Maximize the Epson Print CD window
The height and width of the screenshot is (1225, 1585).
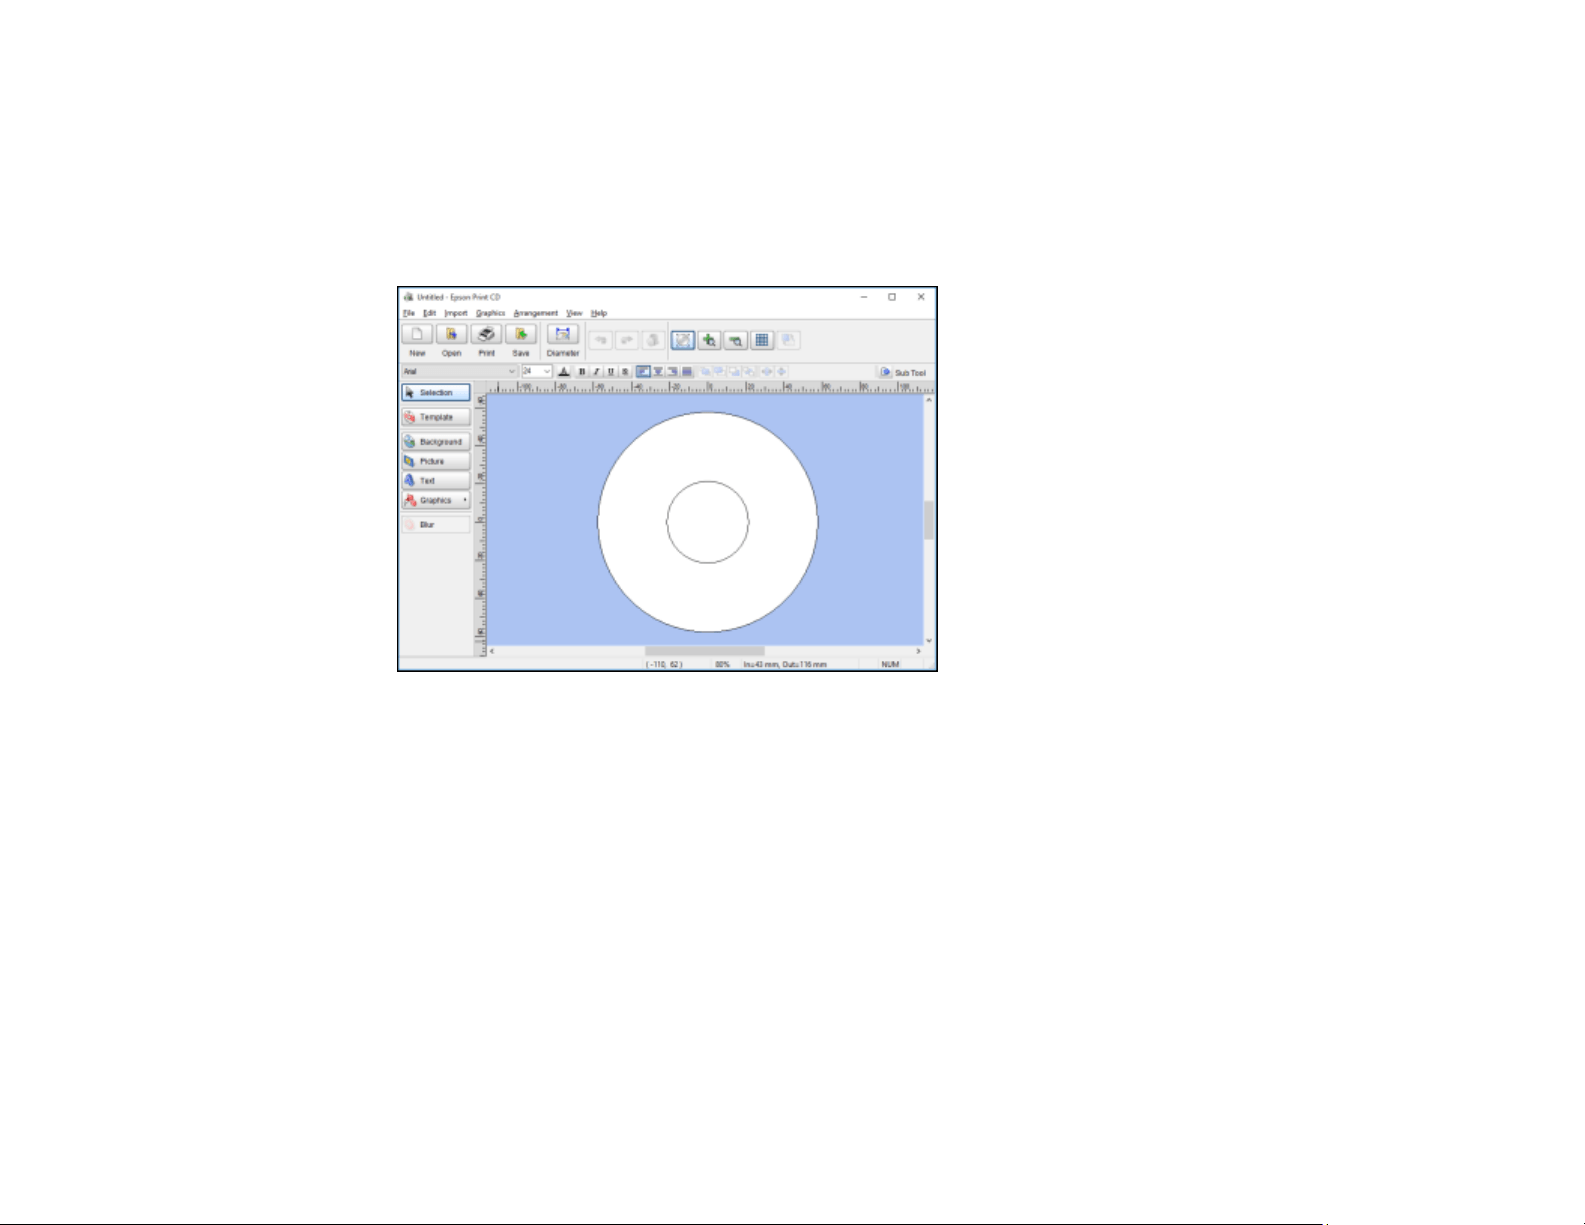[x=892, y=297]
